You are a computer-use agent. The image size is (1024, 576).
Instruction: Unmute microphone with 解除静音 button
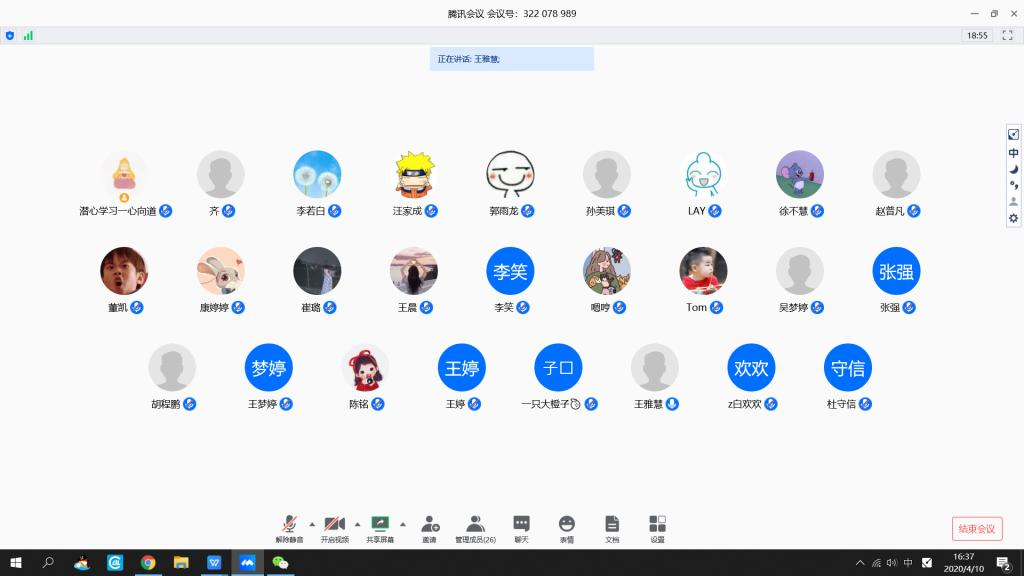click(x=289, y=526)
